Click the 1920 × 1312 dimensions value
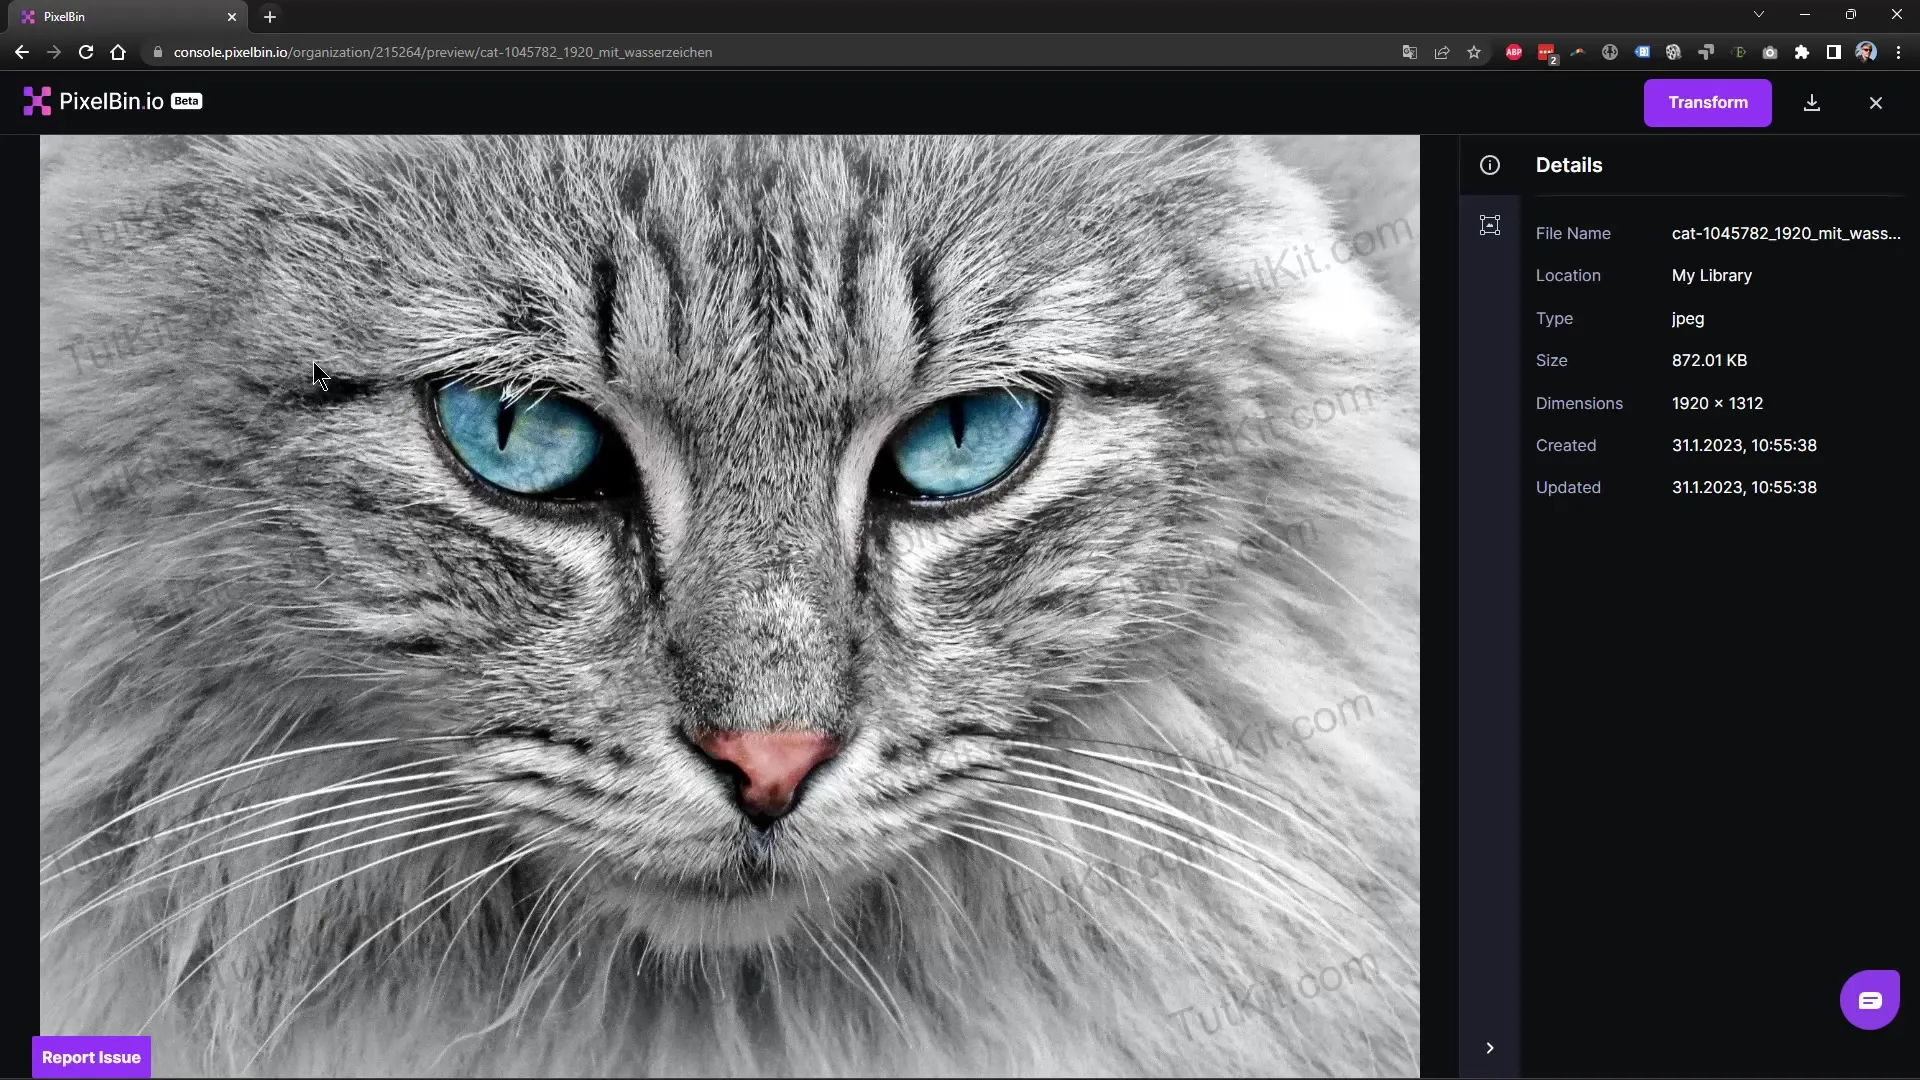Viewport: 1920px width, 1080px height. coord(1718,403)
